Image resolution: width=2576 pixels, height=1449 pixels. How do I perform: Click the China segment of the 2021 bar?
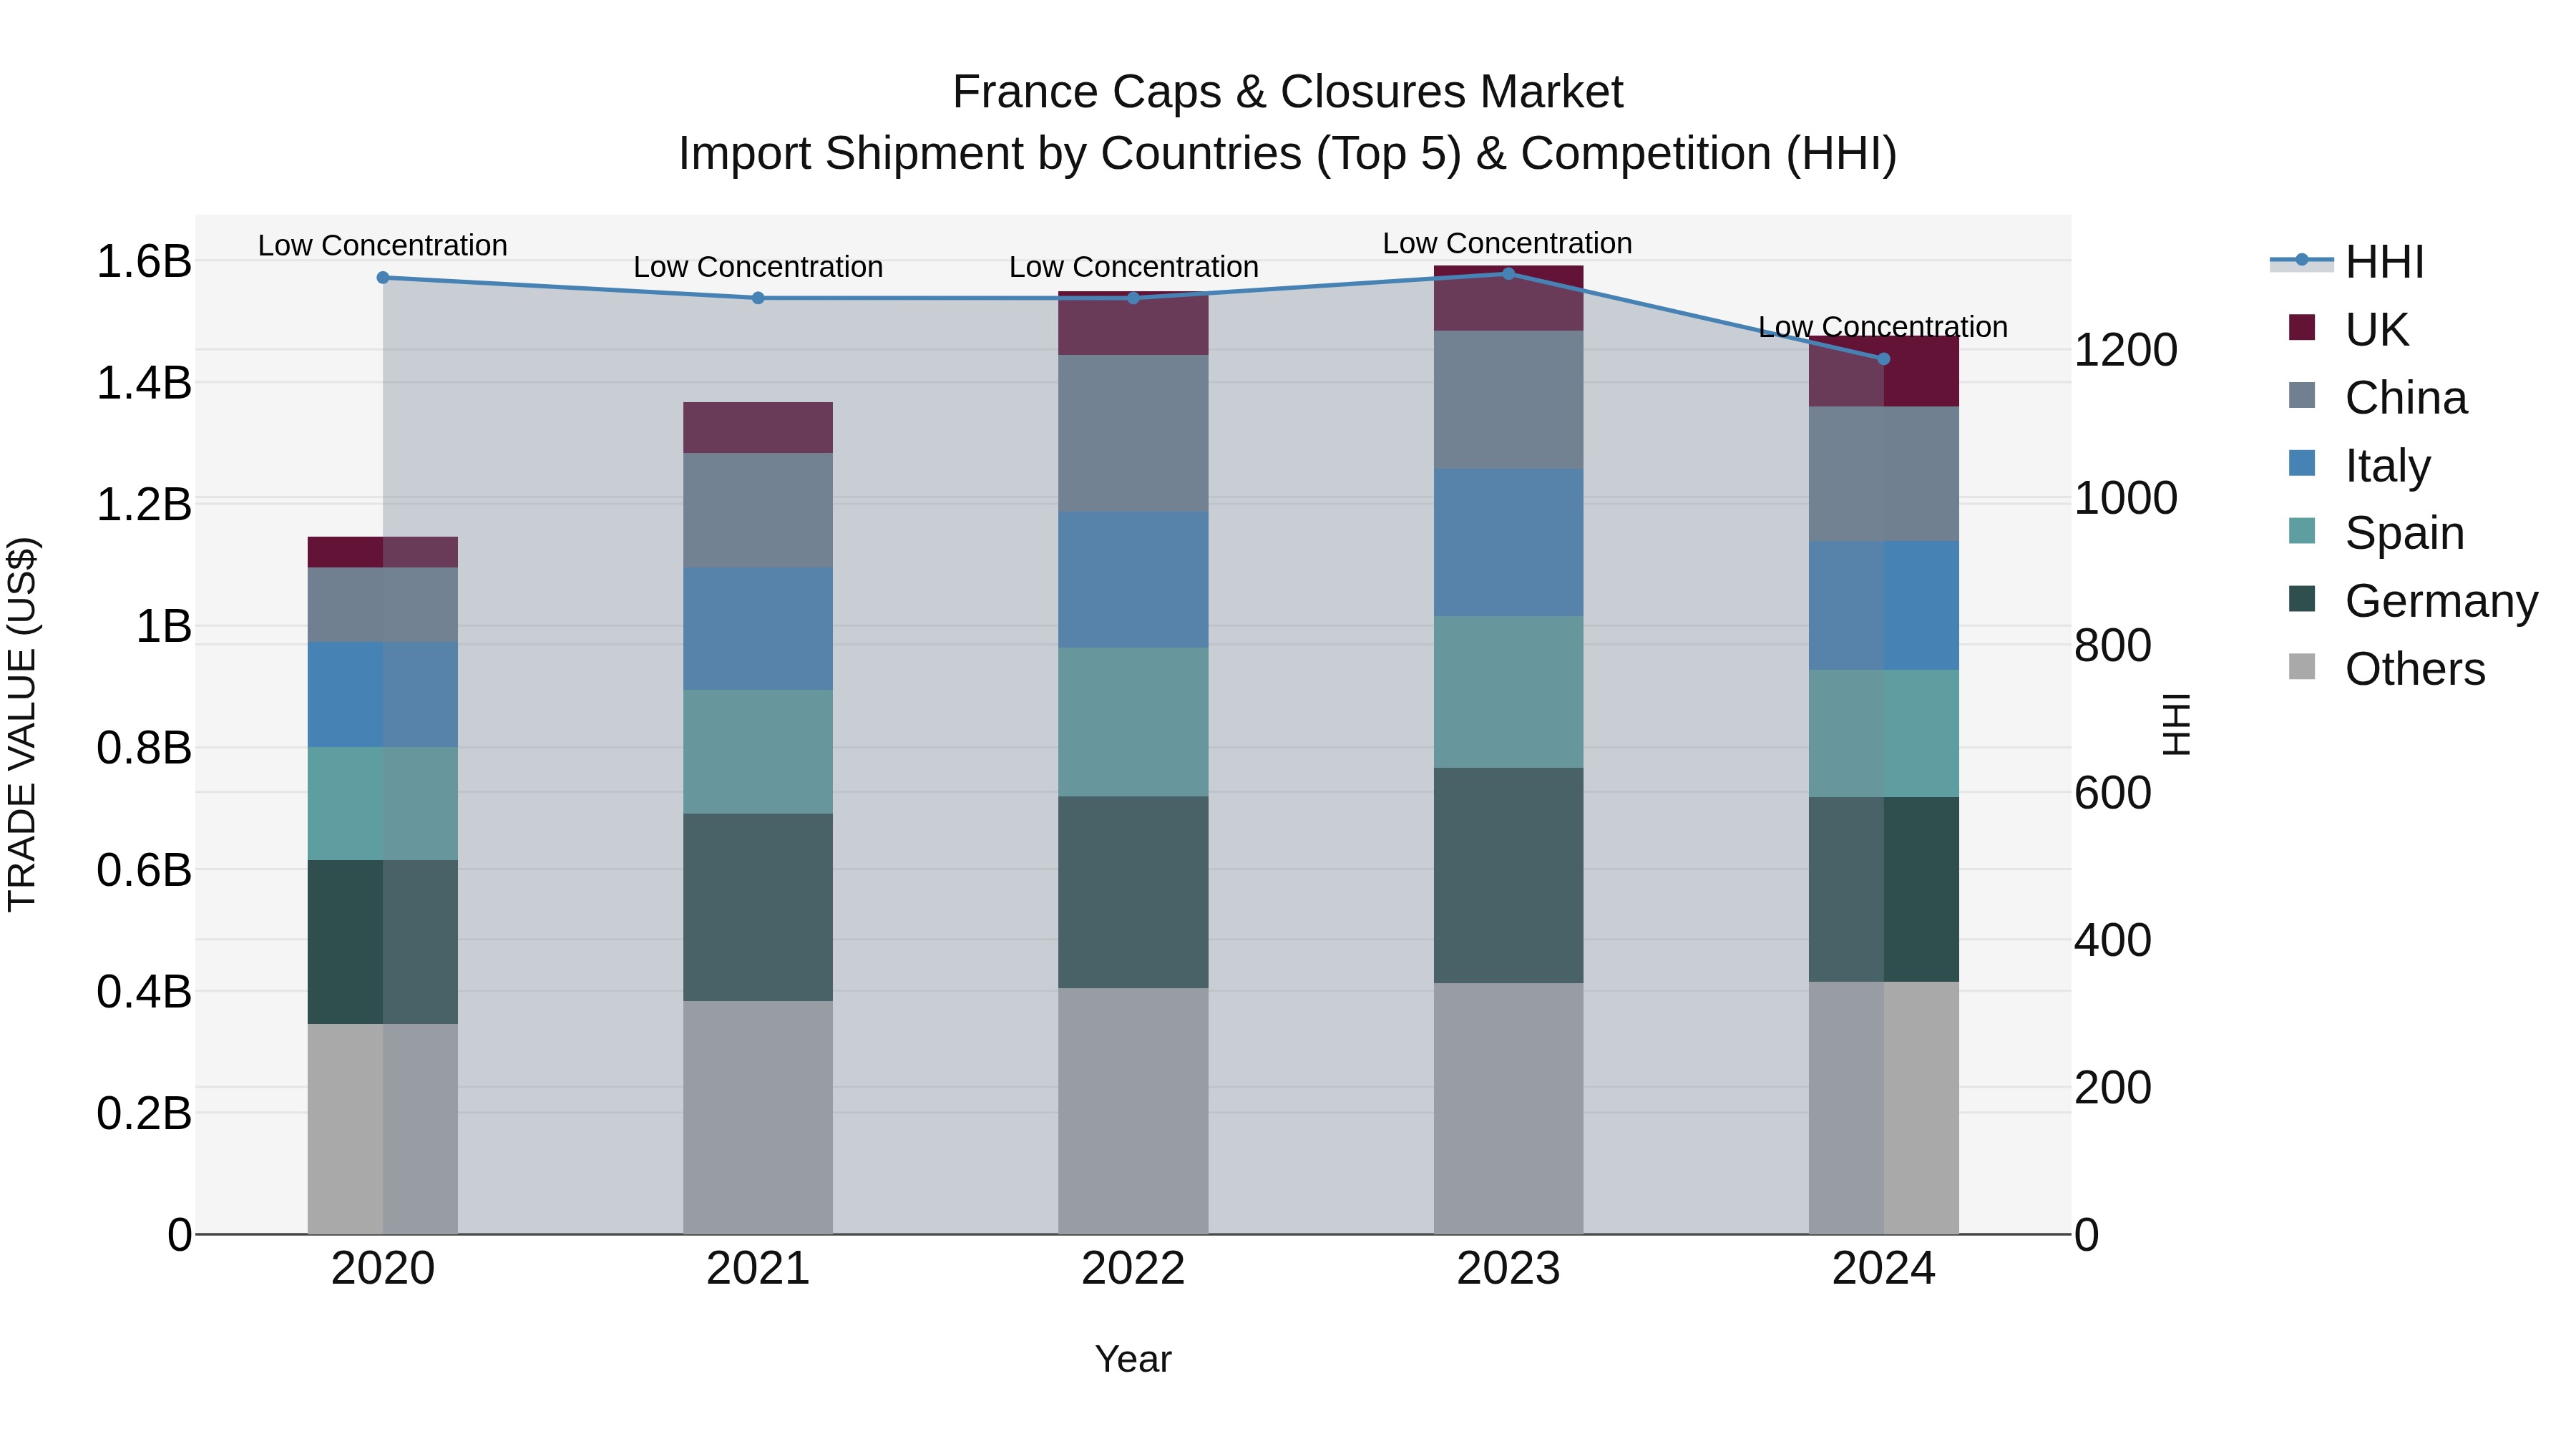[758, 510]
